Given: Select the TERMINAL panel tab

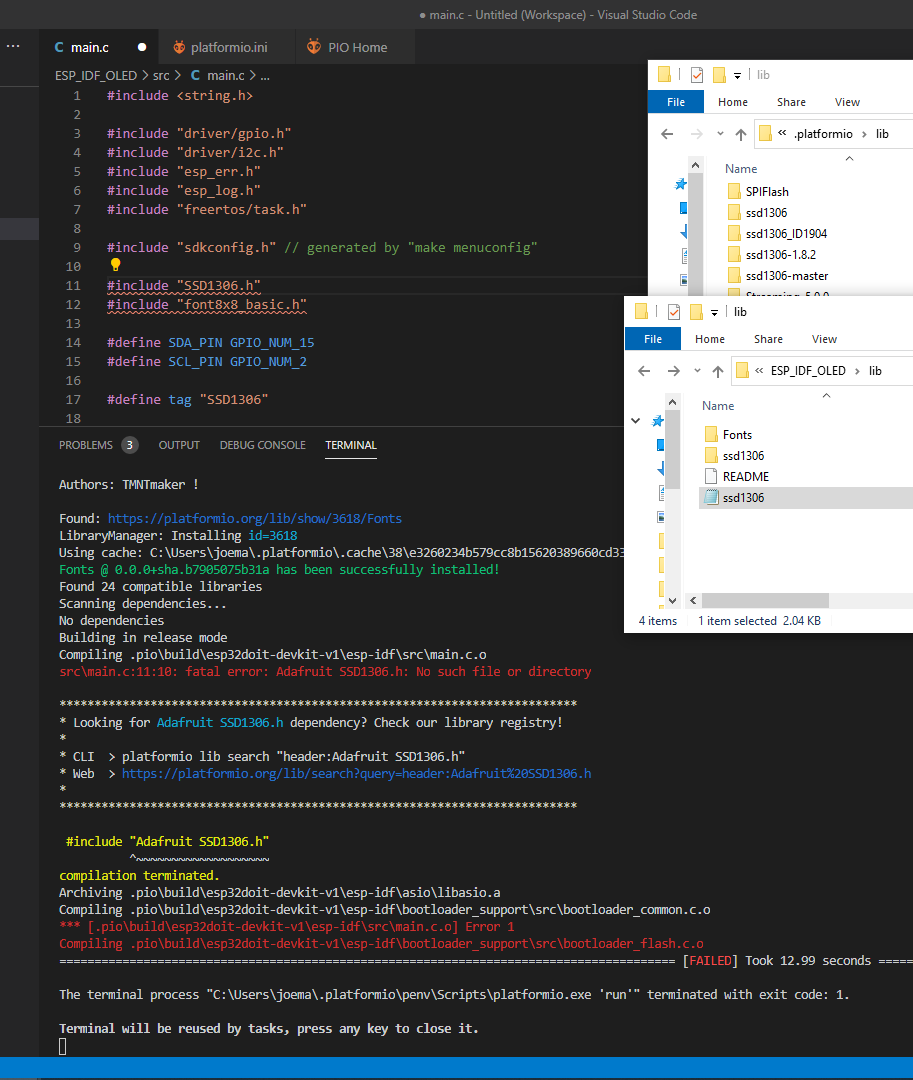Looking at the screenshot, I should click(x=350, y=445).
